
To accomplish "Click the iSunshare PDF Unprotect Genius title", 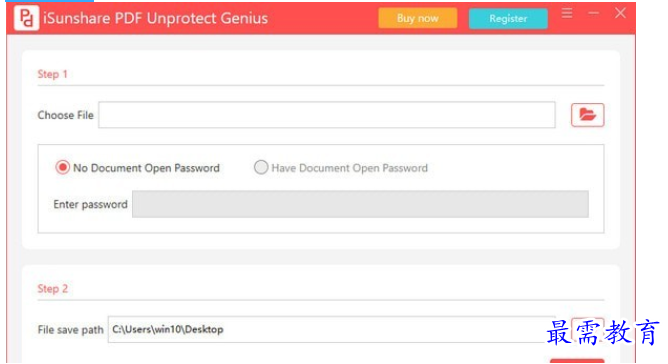I will coord(155,18).
